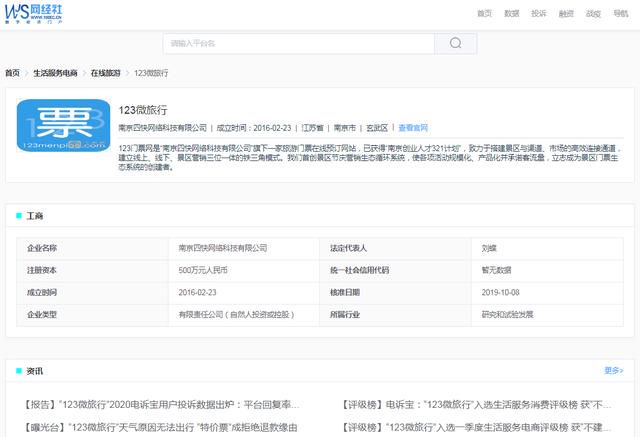Open 【评级榜】电诉宝 生活服务消费评级榜 article

pos(477,405)
